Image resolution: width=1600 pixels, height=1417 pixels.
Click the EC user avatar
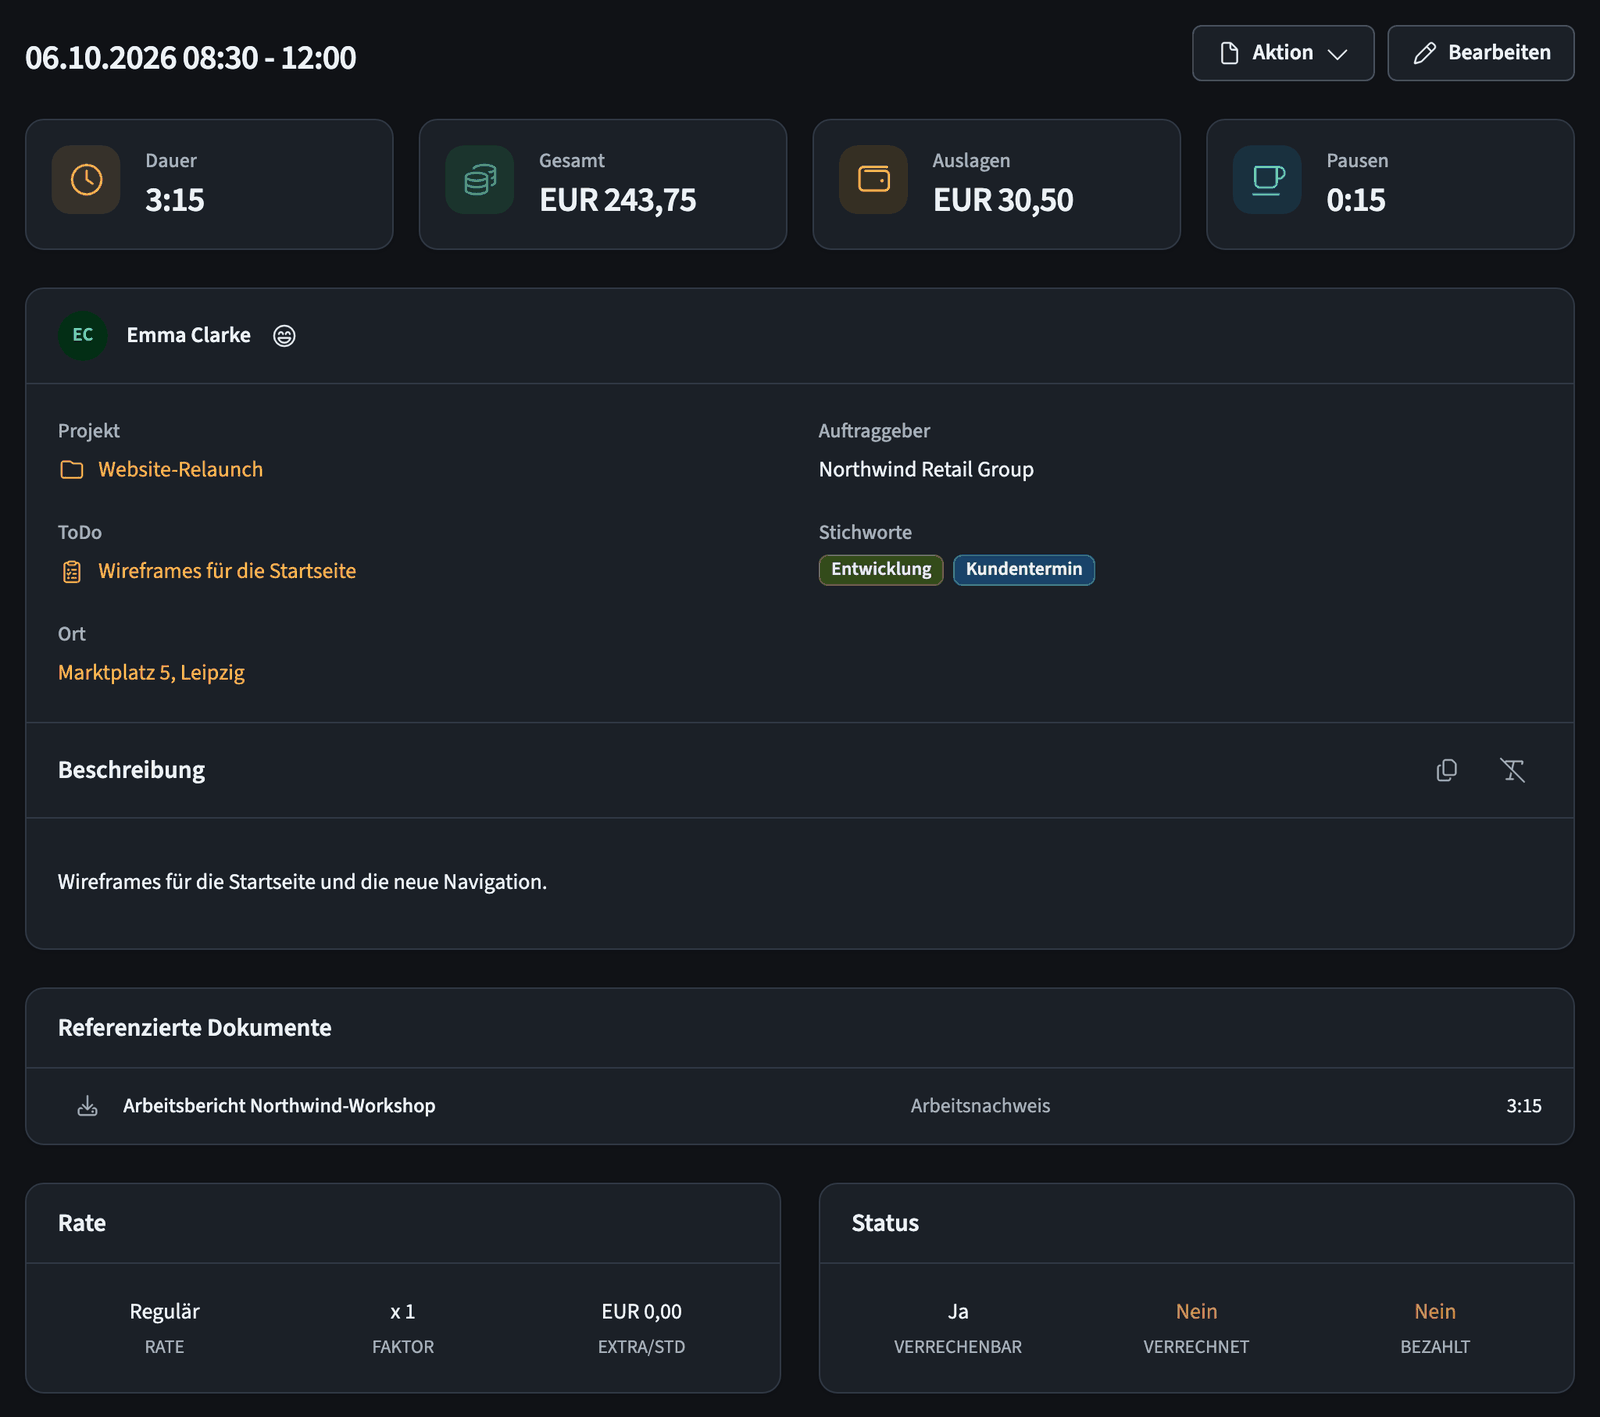coord(83,336)
